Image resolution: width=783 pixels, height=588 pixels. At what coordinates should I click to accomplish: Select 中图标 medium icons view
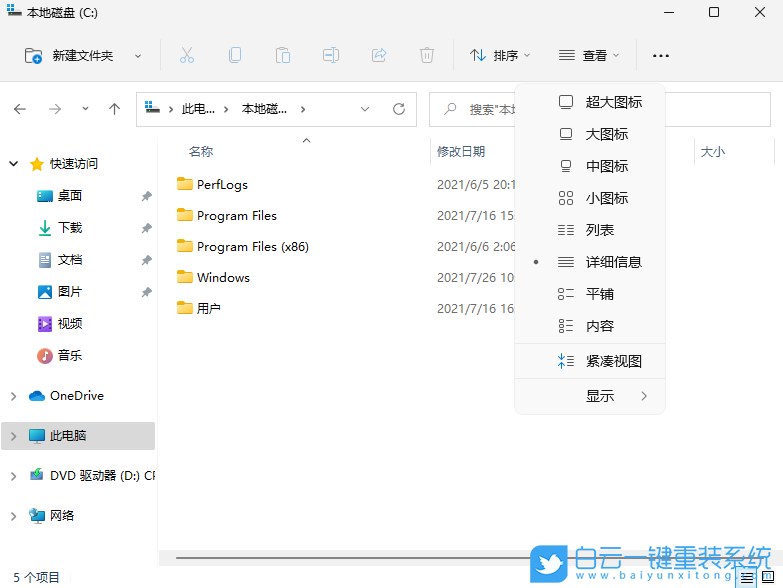pos(590,166)
